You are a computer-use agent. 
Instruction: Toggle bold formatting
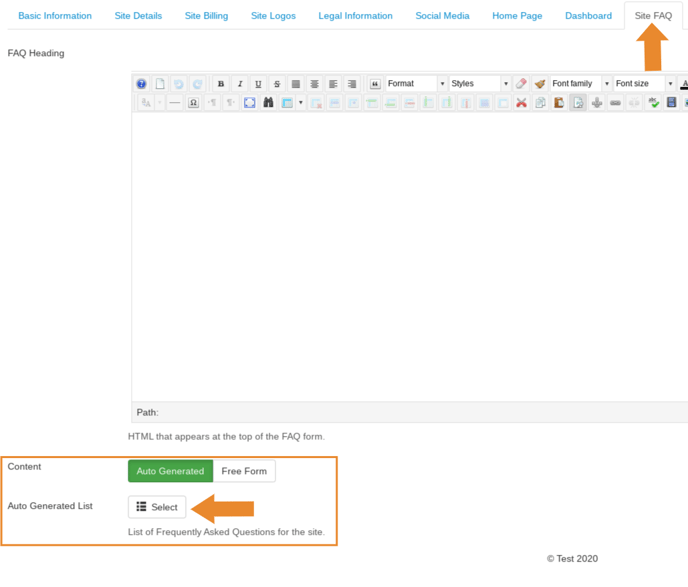[221, 84]
